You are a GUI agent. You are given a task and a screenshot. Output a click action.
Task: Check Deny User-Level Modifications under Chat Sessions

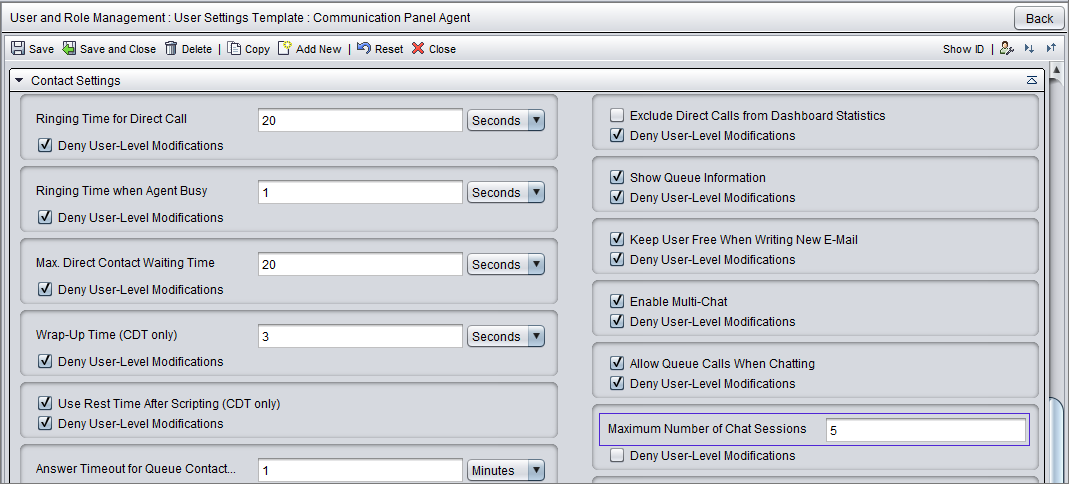(617, 455)
